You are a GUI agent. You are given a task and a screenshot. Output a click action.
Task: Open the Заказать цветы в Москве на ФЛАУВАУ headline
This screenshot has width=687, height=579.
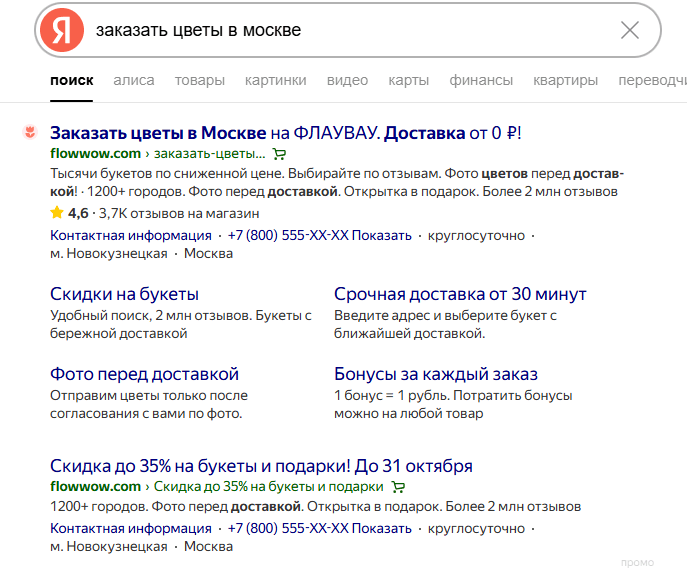pos(286,133)
